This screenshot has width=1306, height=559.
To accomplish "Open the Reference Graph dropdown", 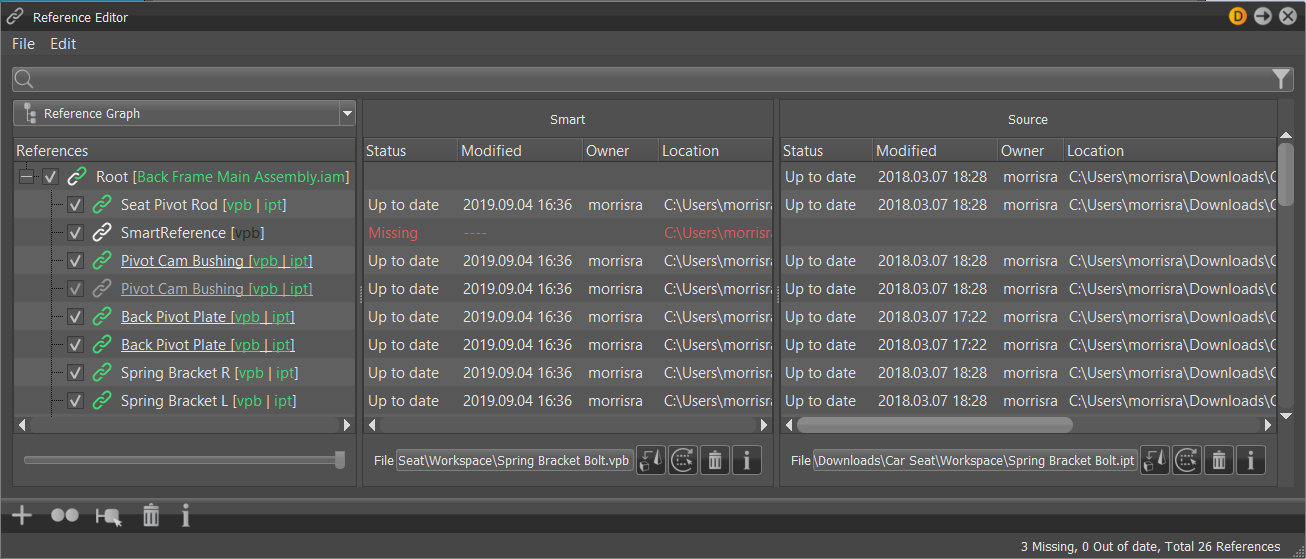I will (x=185, y=113).
